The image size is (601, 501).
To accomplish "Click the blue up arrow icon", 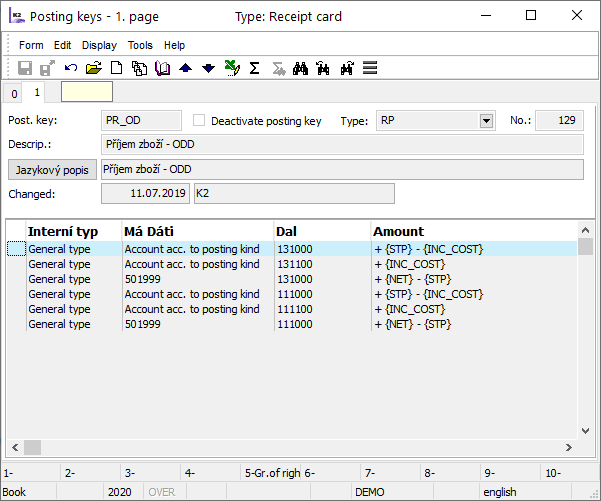I will (185, 68).
